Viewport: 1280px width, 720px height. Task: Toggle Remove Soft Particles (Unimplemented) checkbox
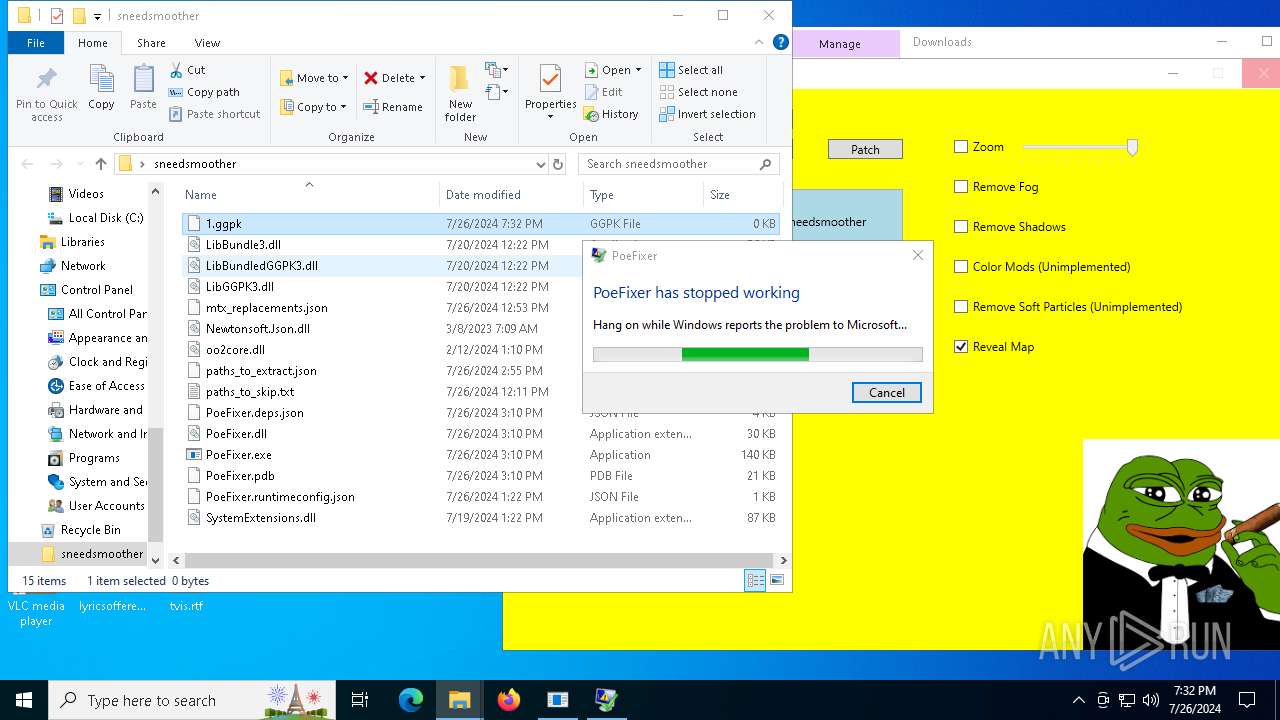[x=961, y=307]
